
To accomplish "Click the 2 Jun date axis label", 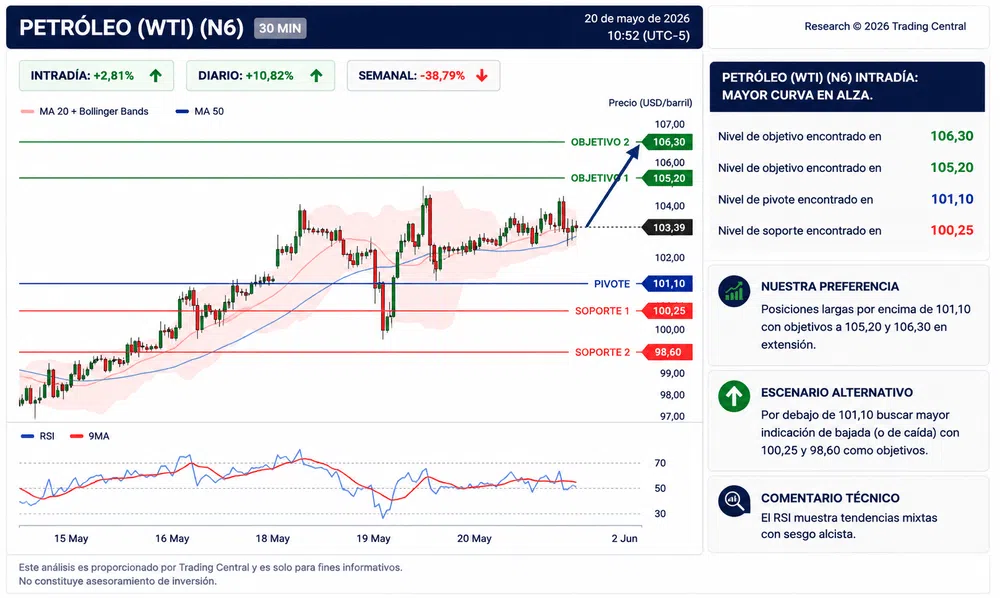I will 624,538.
